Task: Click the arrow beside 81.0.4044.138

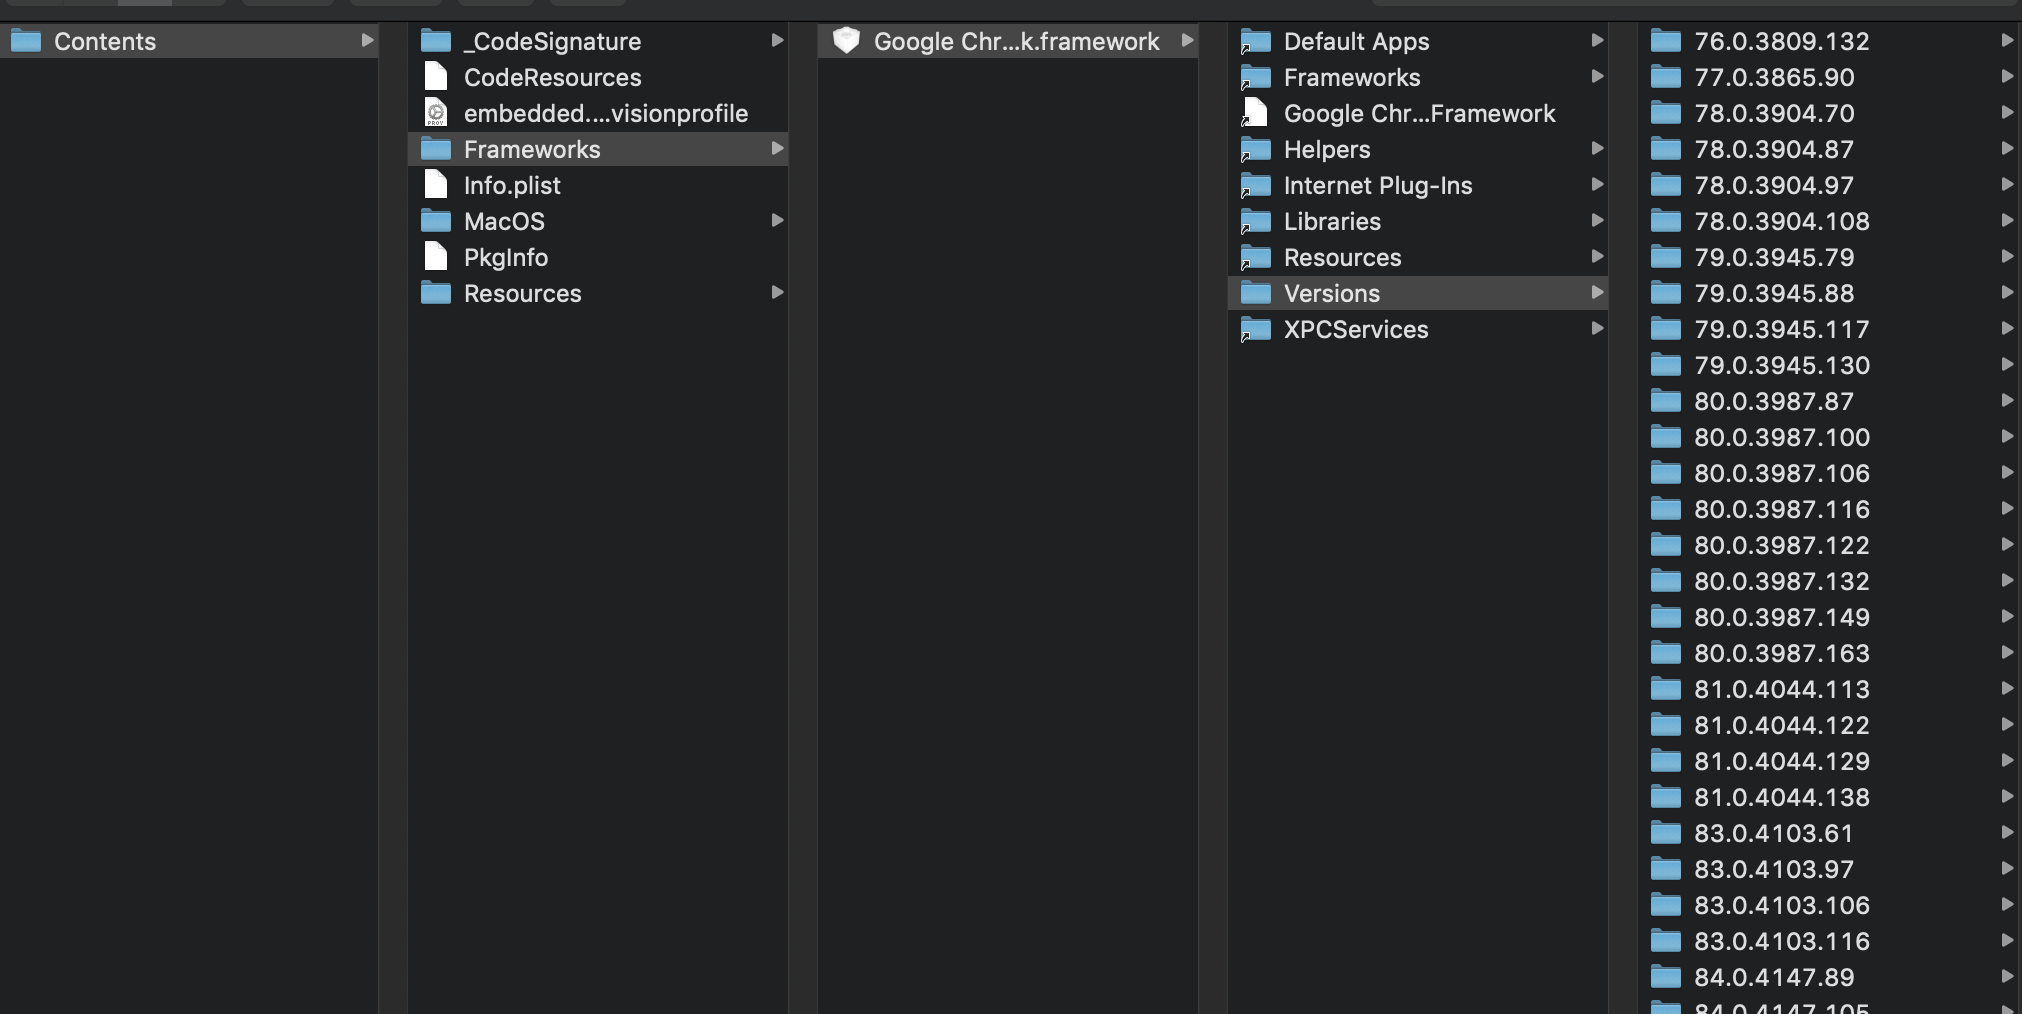Action: [x=2007, y=796]
